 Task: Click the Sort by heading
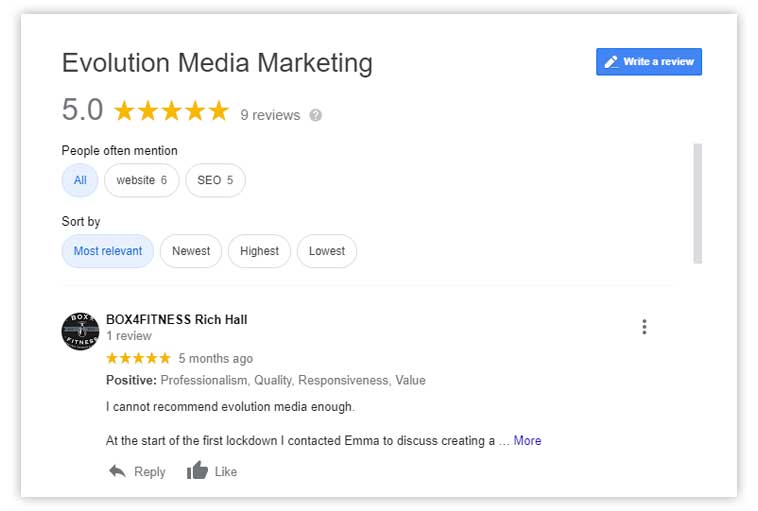click(81, 221)
